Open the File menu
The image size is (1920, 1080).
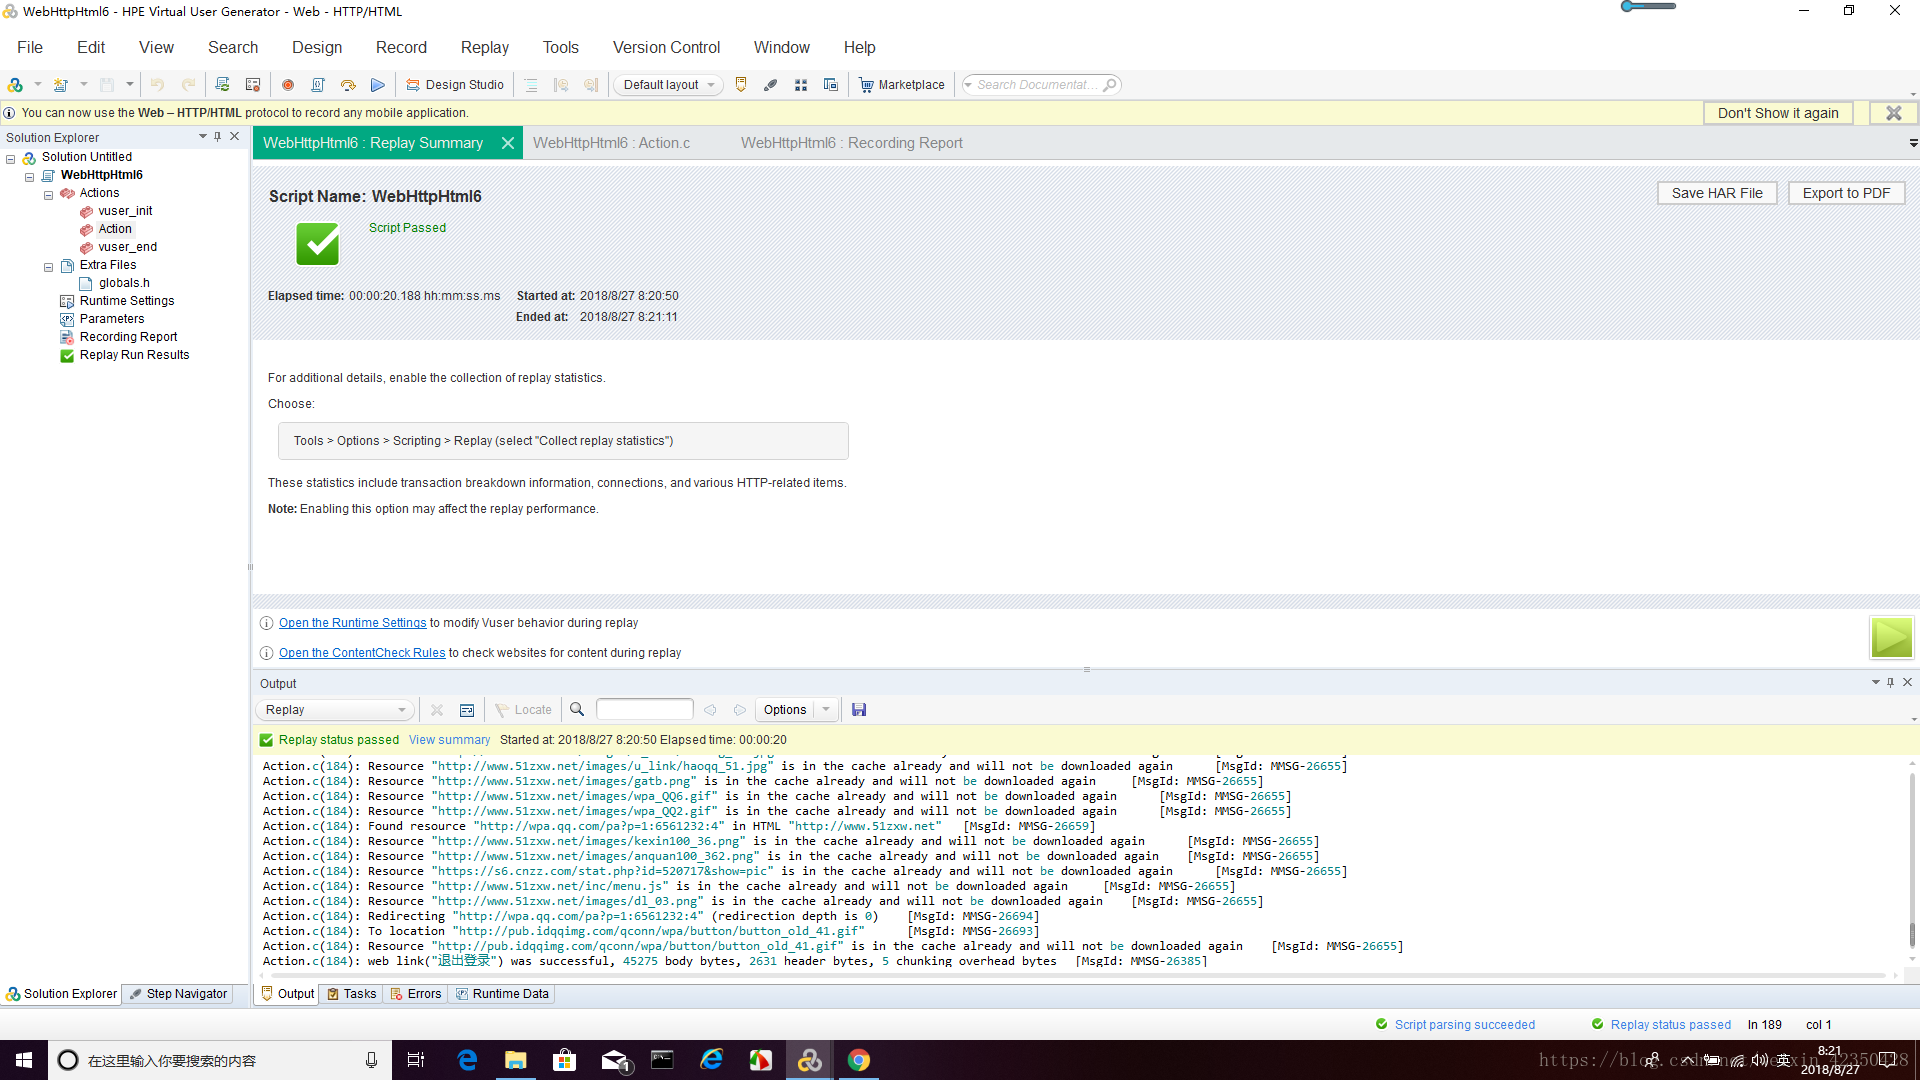(x=30, y=47)
